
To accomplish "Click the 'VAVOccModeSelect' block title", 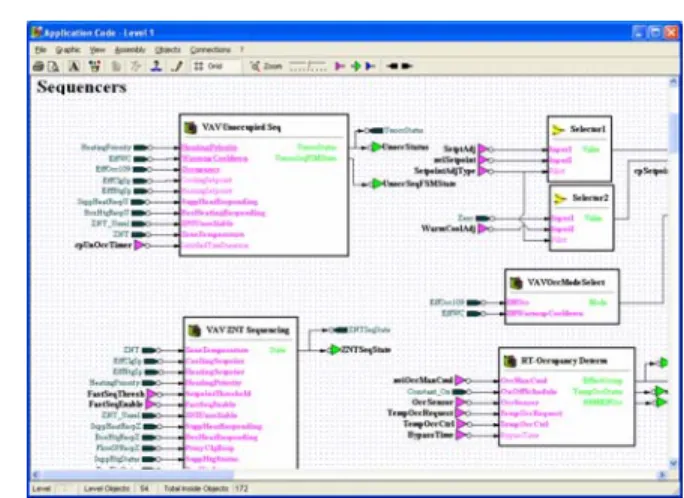I will pos(566,283).
